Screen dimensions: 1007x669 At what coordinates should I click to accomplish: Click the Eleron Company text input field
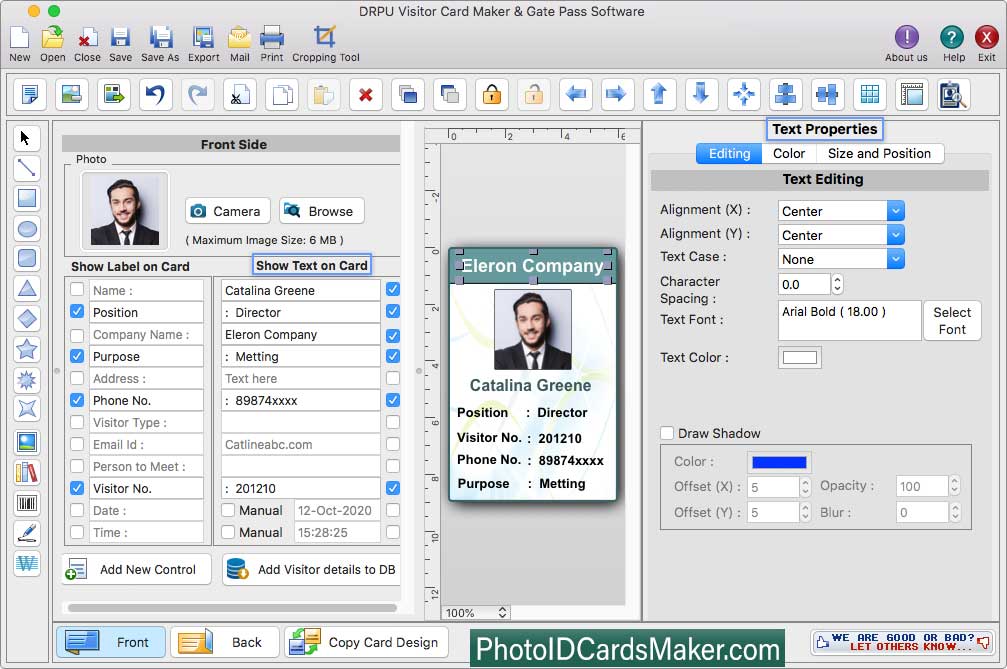tap(301, 334)
